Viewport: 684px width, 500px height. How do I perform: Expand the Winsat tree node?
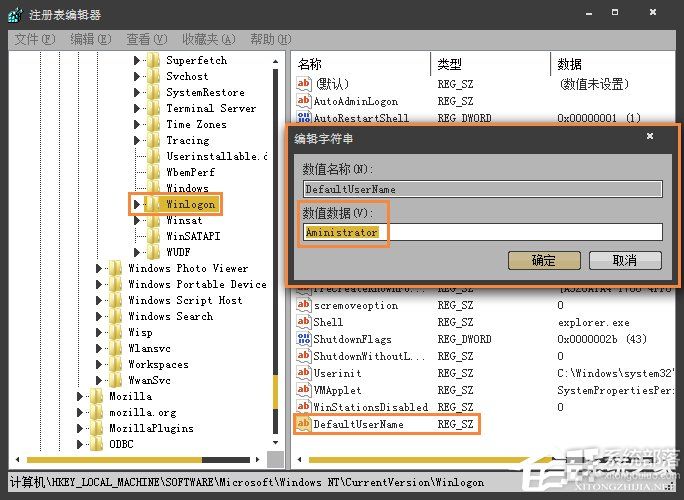pyautogui.click(x=137, y=220)
